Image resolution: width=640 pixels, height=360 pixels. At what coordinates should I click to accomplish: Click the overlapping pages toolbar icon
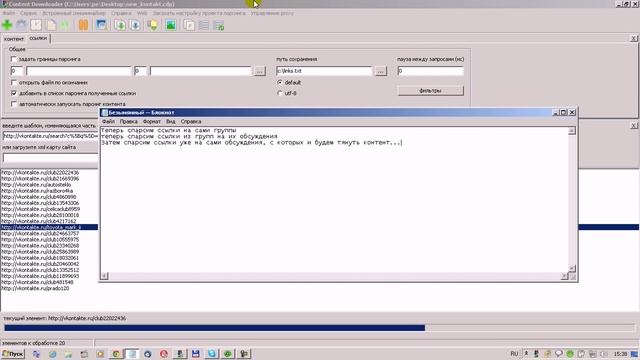pyautogui.click(x=189, y=25)
